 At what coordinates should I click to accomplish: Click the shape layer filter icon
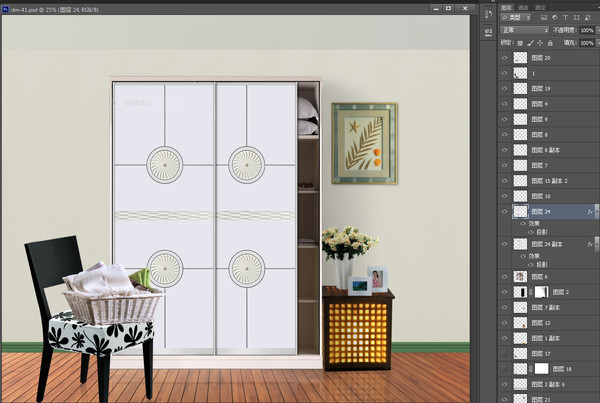(x=576, y=18)
